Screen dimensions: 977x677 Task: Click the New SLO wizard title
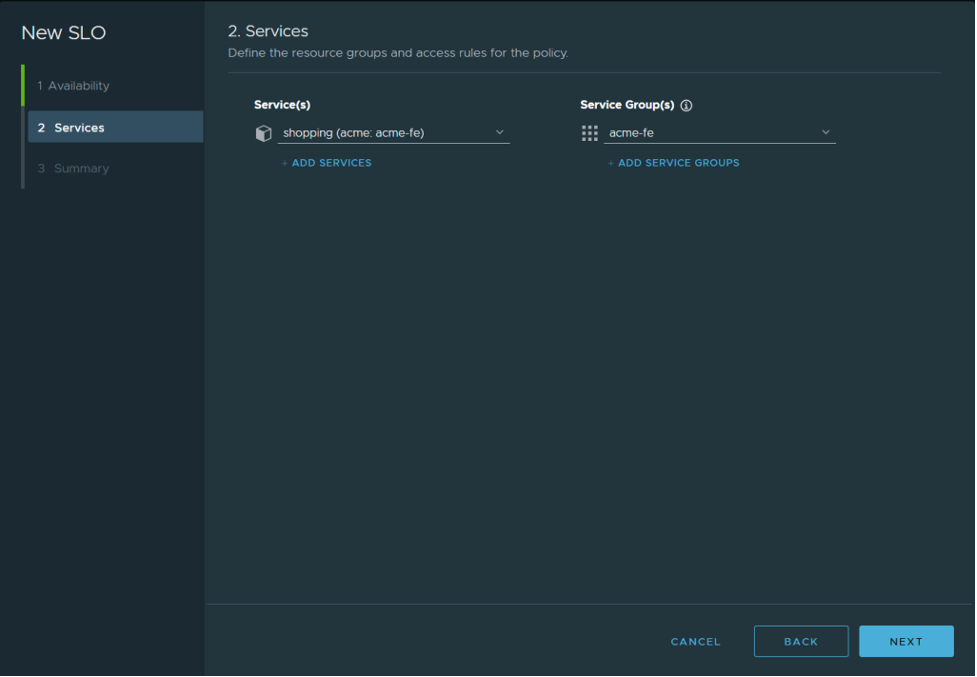click(63, 33)
